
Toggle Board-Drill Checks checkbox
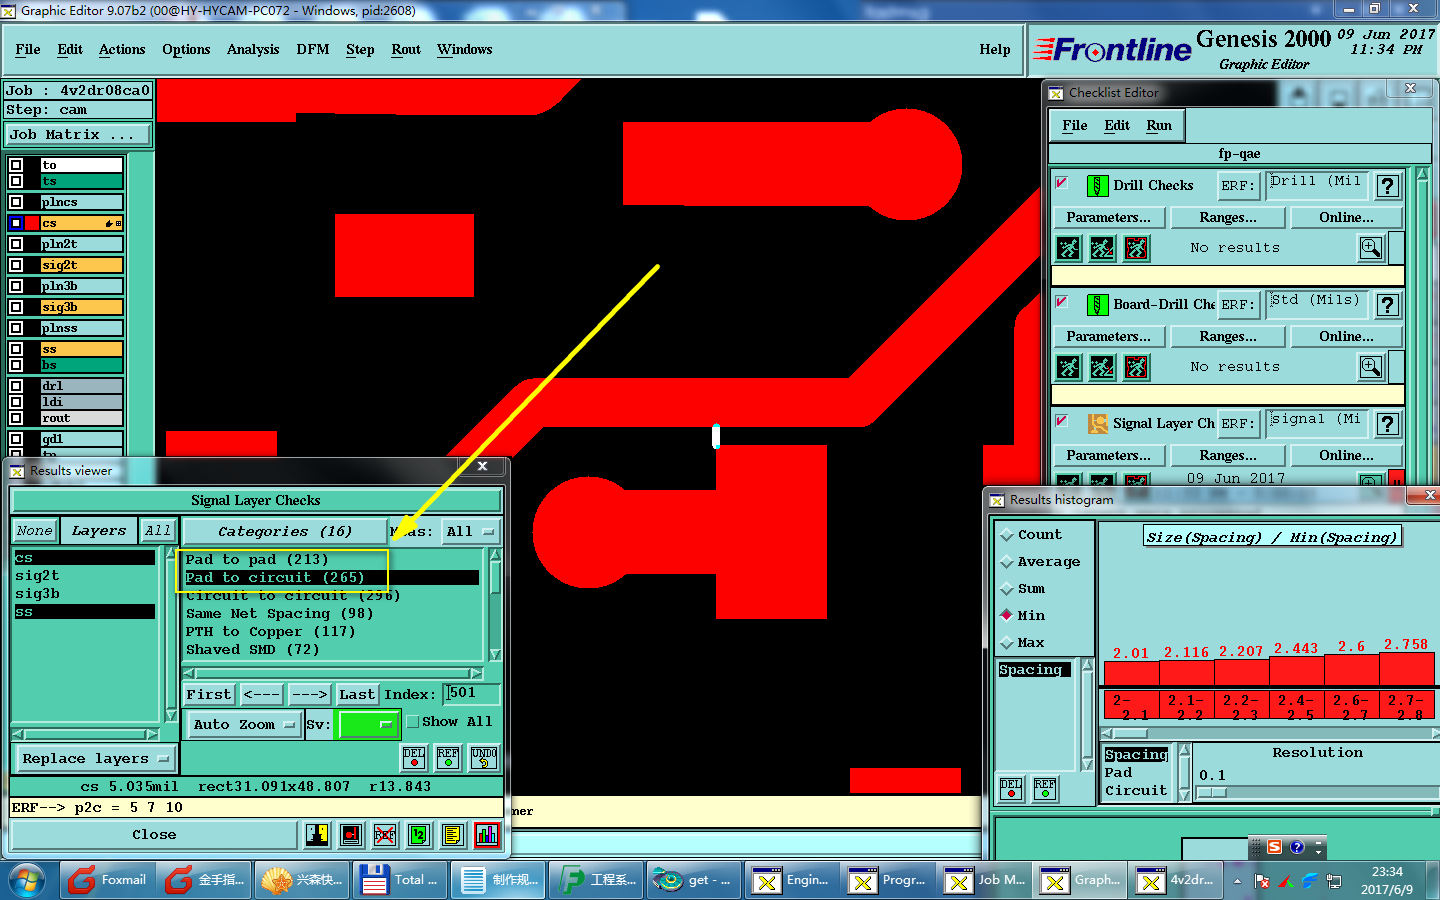1062,302
